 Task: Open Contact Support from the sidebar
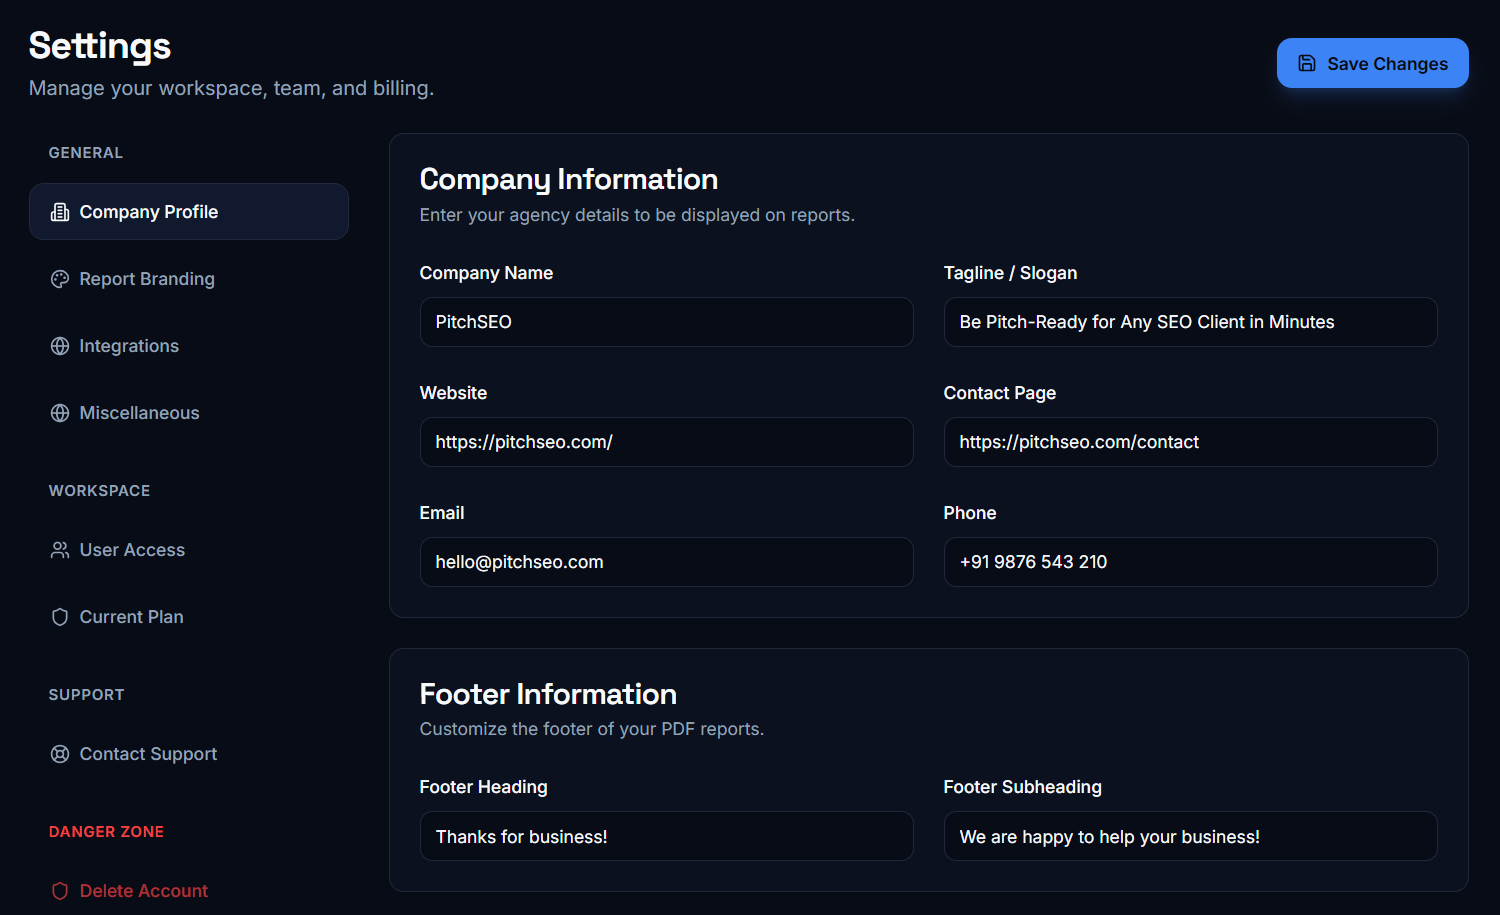(x=189, y=754)
